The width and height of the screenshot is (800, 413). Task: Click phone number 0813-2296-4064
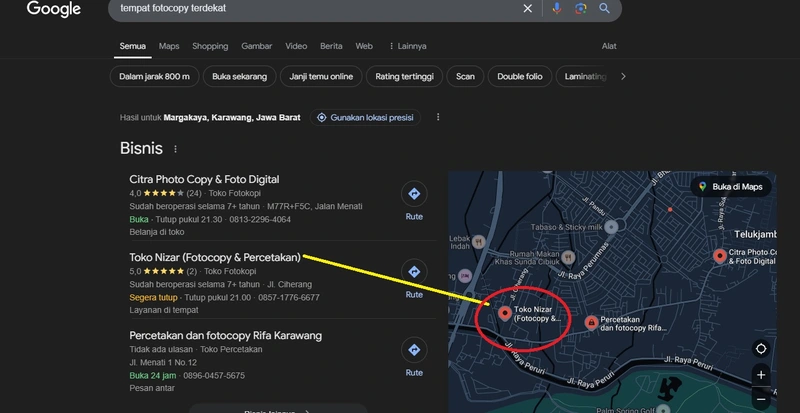tap(260, 220)
